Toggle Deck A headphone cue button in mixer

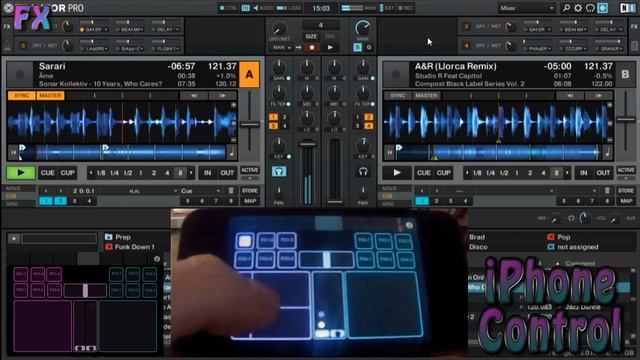[x=279, y=171]
